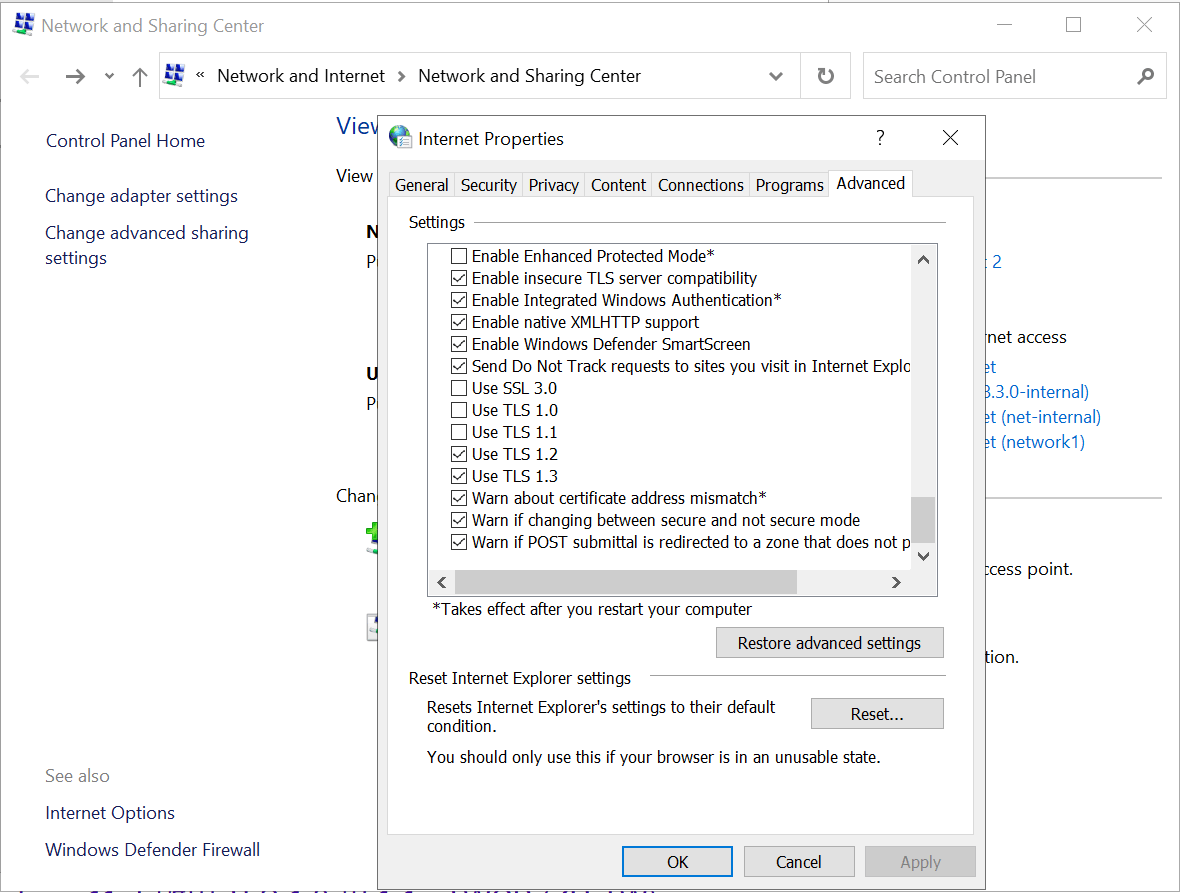Click the Back arrow in Control Panel
Image resolution: width=1180 pixels, height=893 pixels.
[30, 76]
